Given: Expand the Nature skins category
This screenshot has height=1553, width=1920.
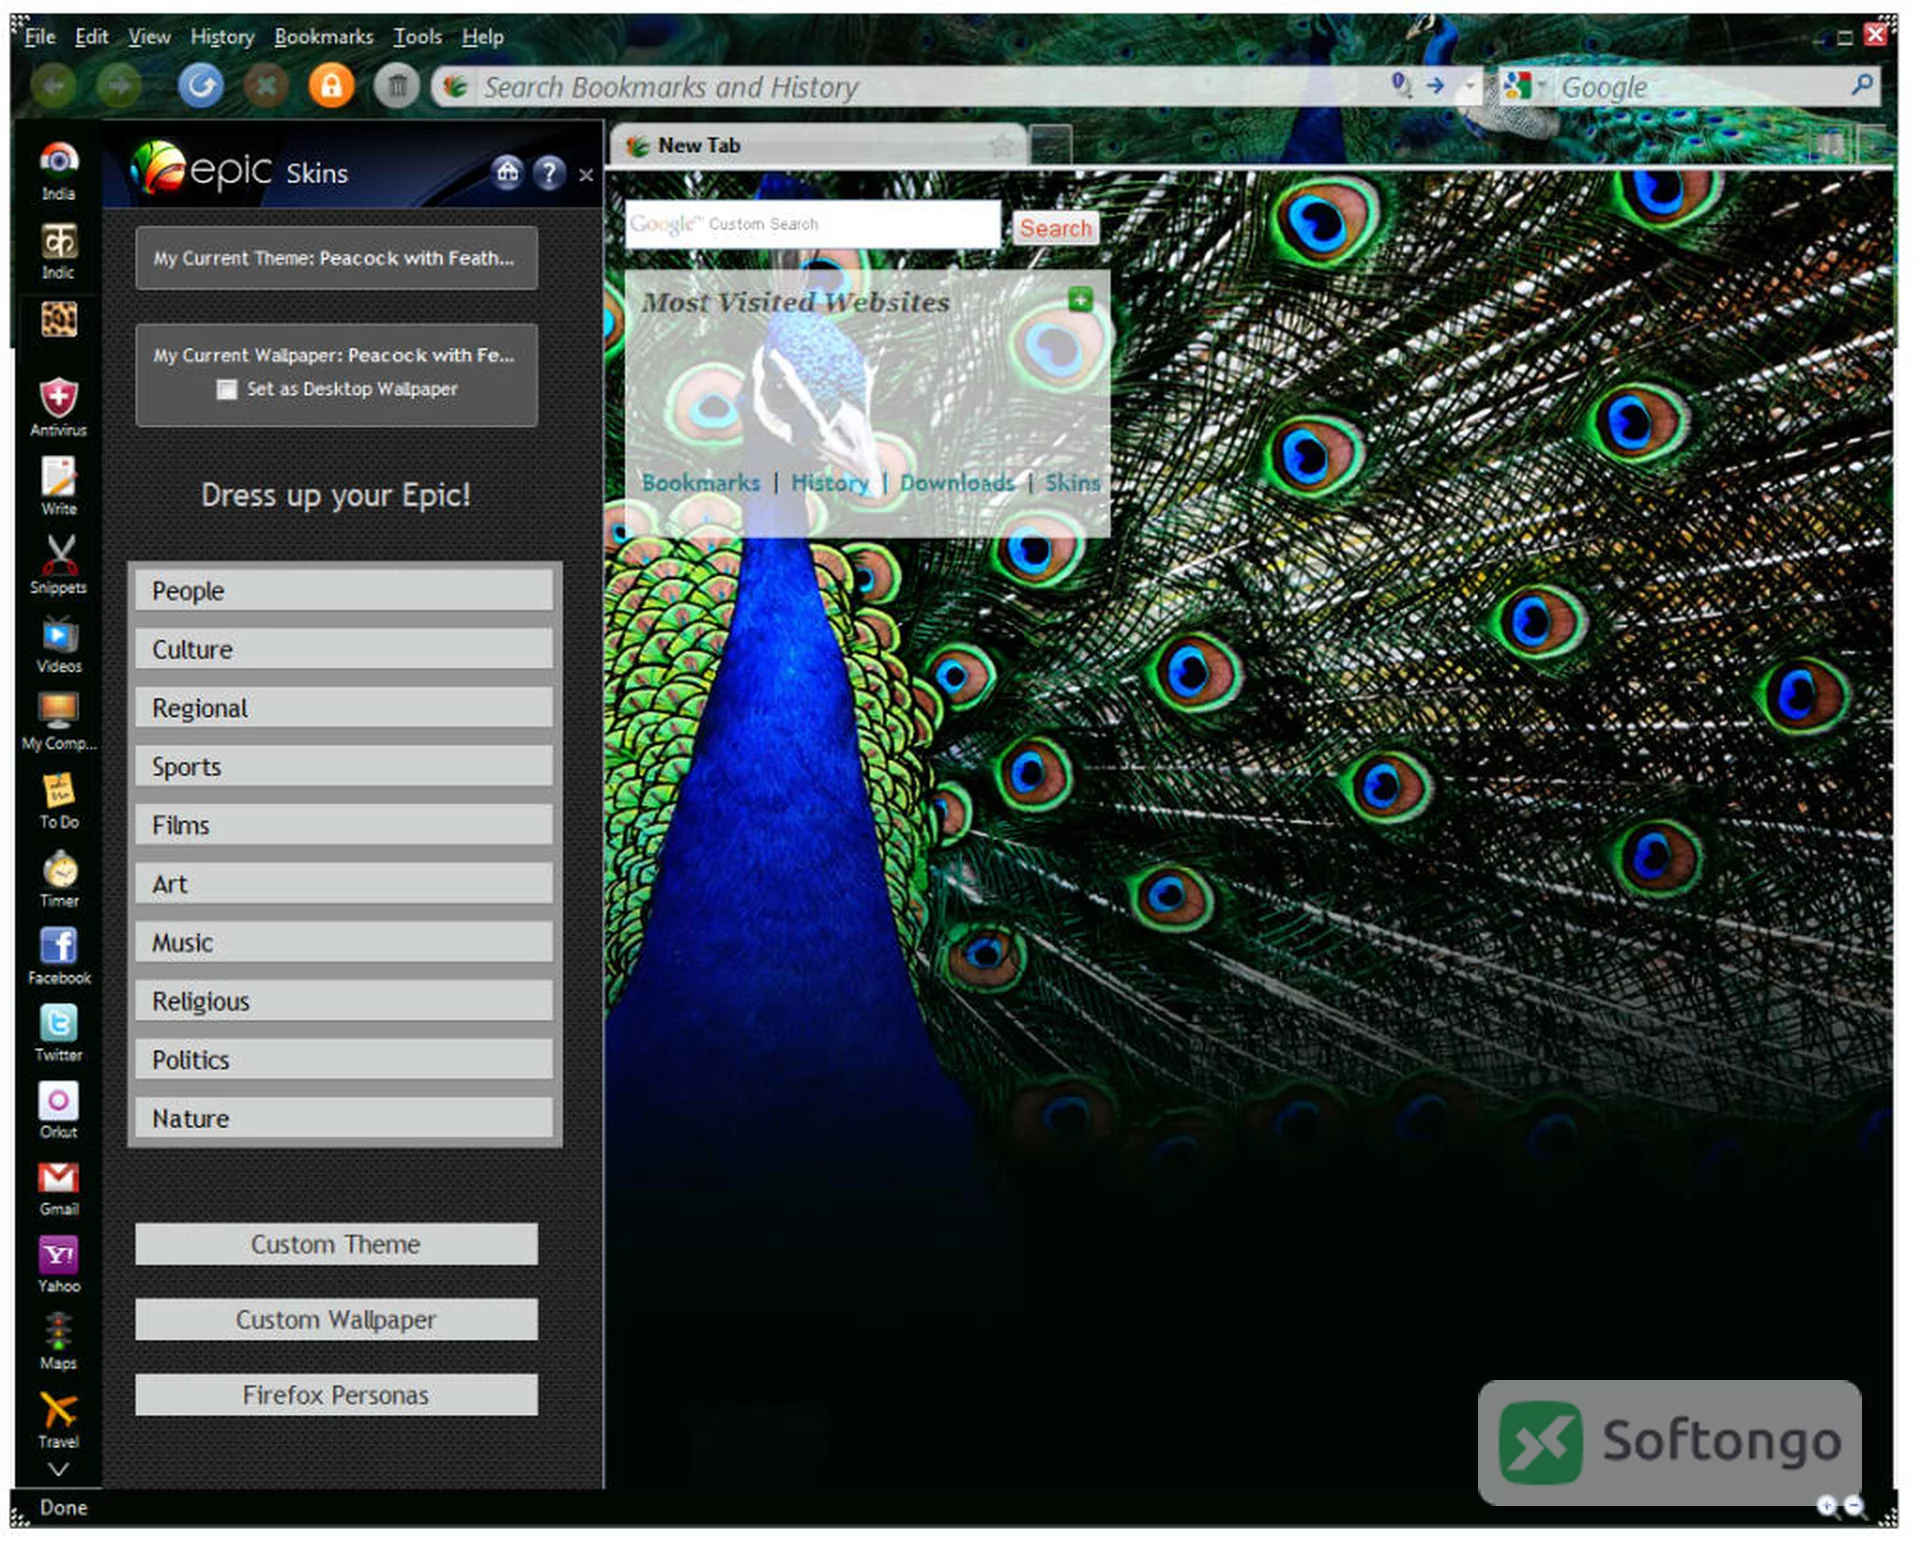Looking at the screenshot, I should point(344,1119).
